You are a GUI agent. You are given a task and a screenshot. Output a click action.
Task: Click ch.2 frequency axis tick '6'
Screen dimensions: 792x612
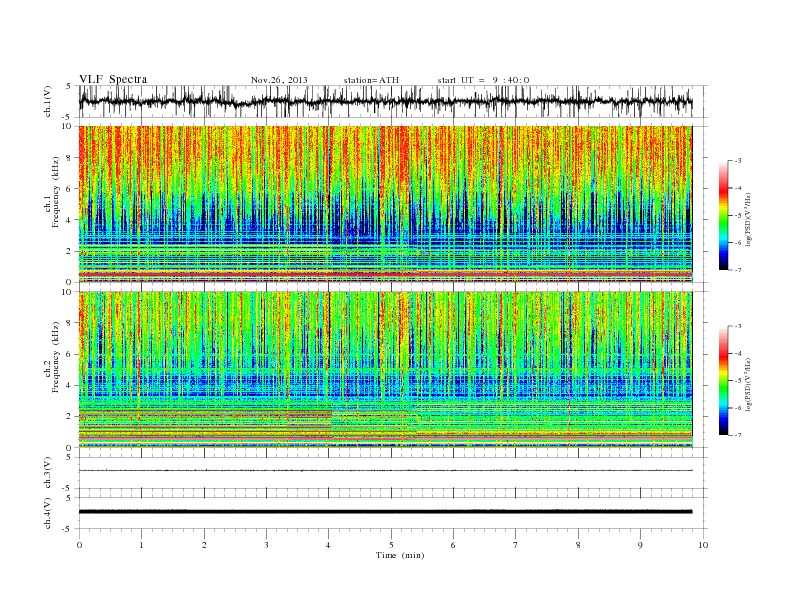(69, 354)
